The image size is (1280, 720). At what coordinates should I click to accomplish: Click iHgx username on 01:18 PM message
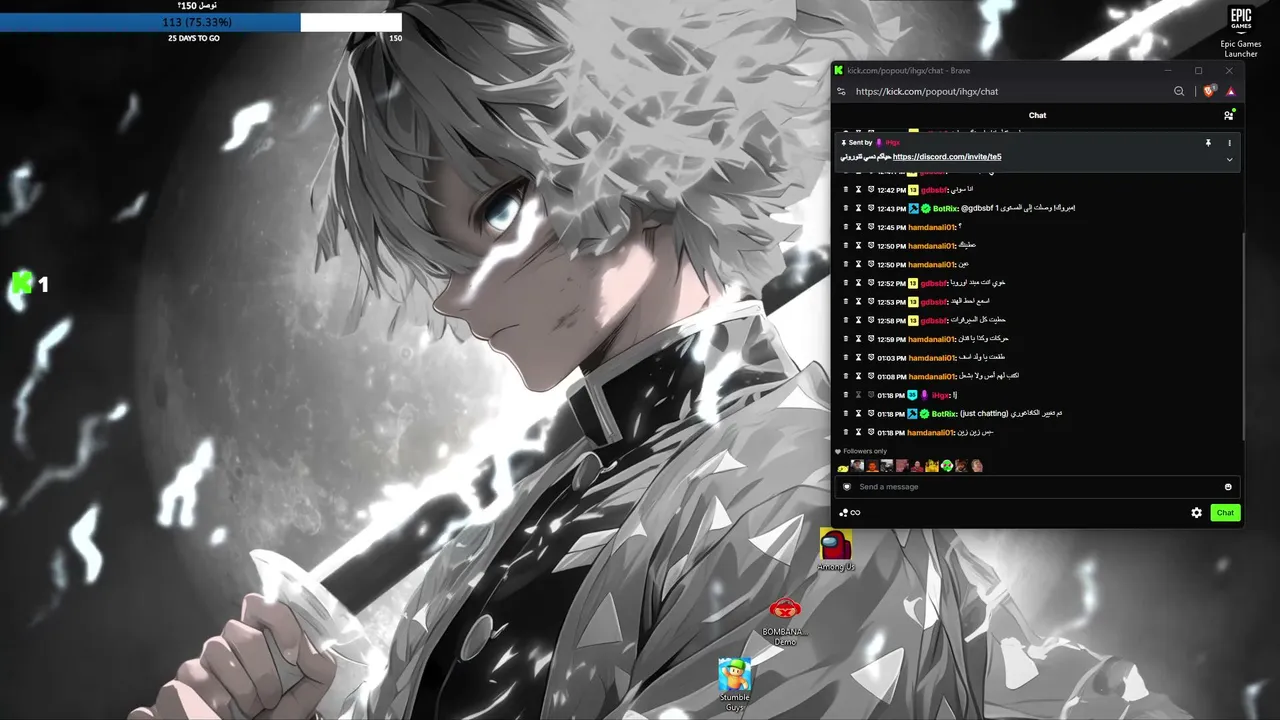(941, 395)
